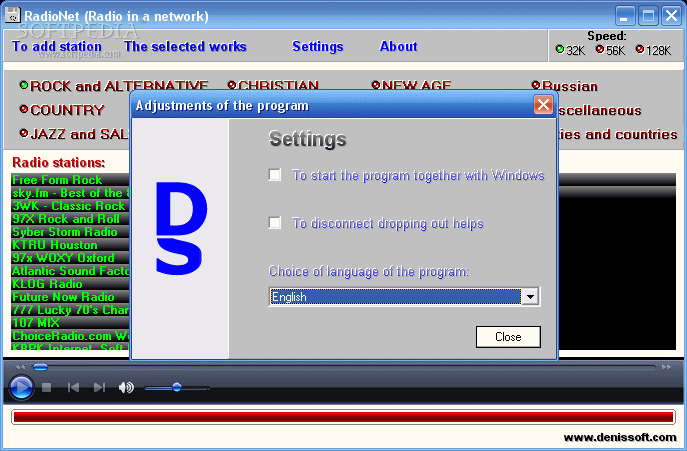Skip to the next track

99,387
